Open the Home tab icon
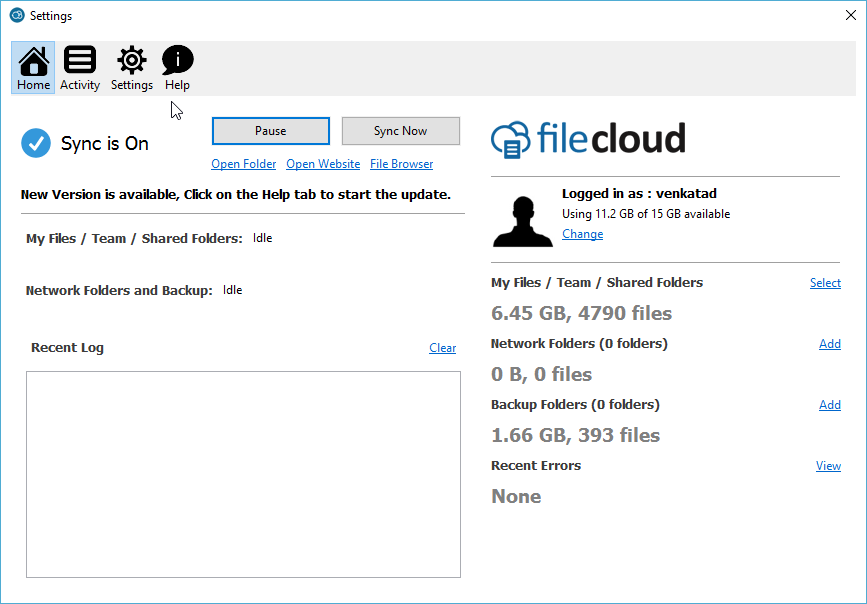The image size is (867, 604). 34,61
